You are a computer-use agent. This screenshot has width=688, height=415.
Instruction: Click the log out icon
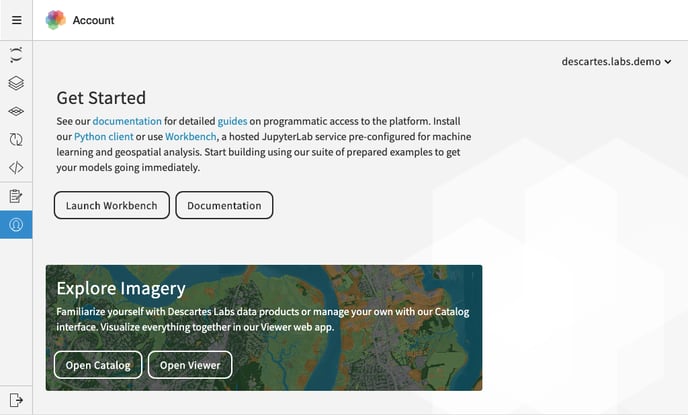tap(16, 400)
